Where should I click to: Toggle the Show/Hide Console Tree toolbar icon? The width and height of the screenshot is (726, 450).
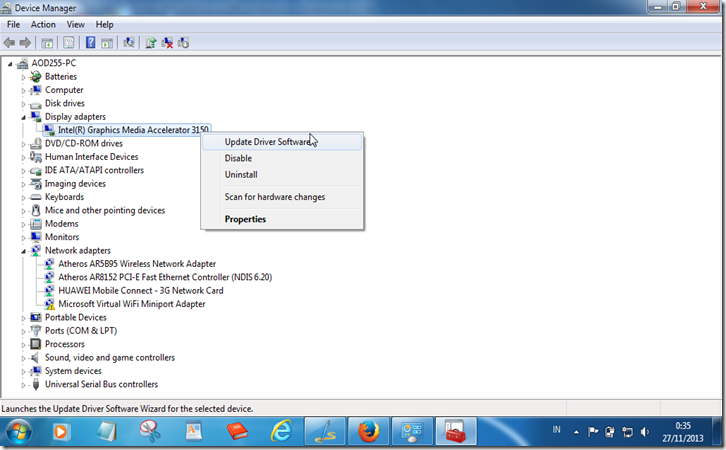pyautogui.click(x=47, y=43)
